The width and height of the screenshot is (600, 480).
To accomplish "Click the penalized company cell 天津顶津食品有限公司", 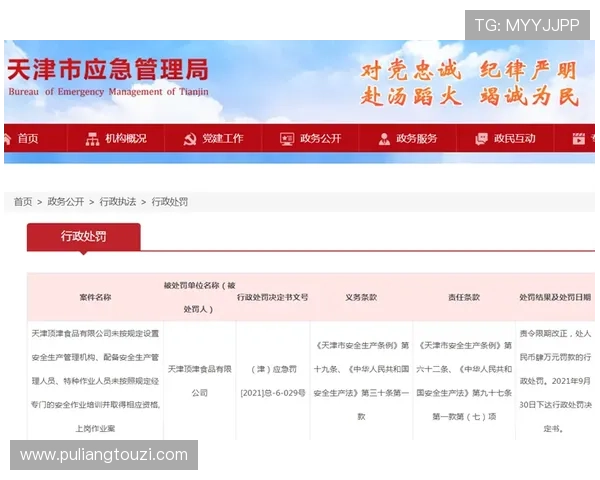I will (x=199, y=381).
